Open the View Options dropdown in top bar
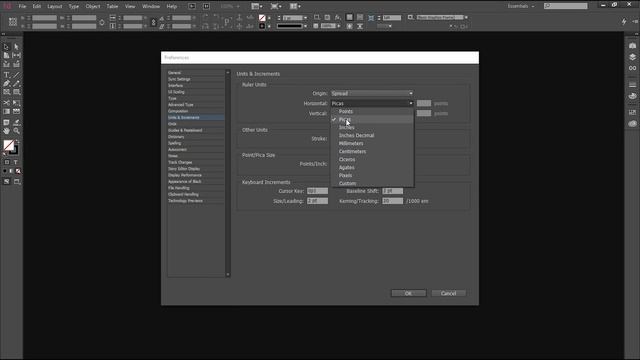 coord(257,6)
